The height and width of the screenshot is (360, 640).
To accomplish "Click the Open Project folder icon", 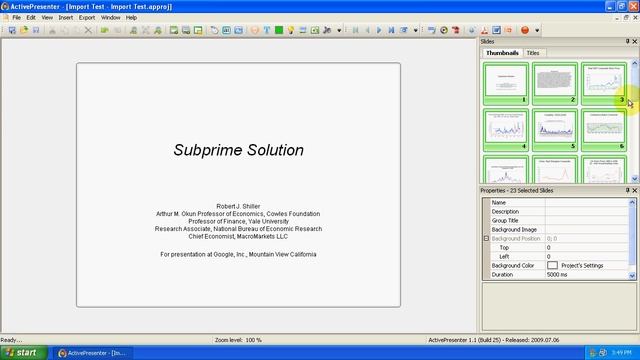I will [x=24, y=30].
